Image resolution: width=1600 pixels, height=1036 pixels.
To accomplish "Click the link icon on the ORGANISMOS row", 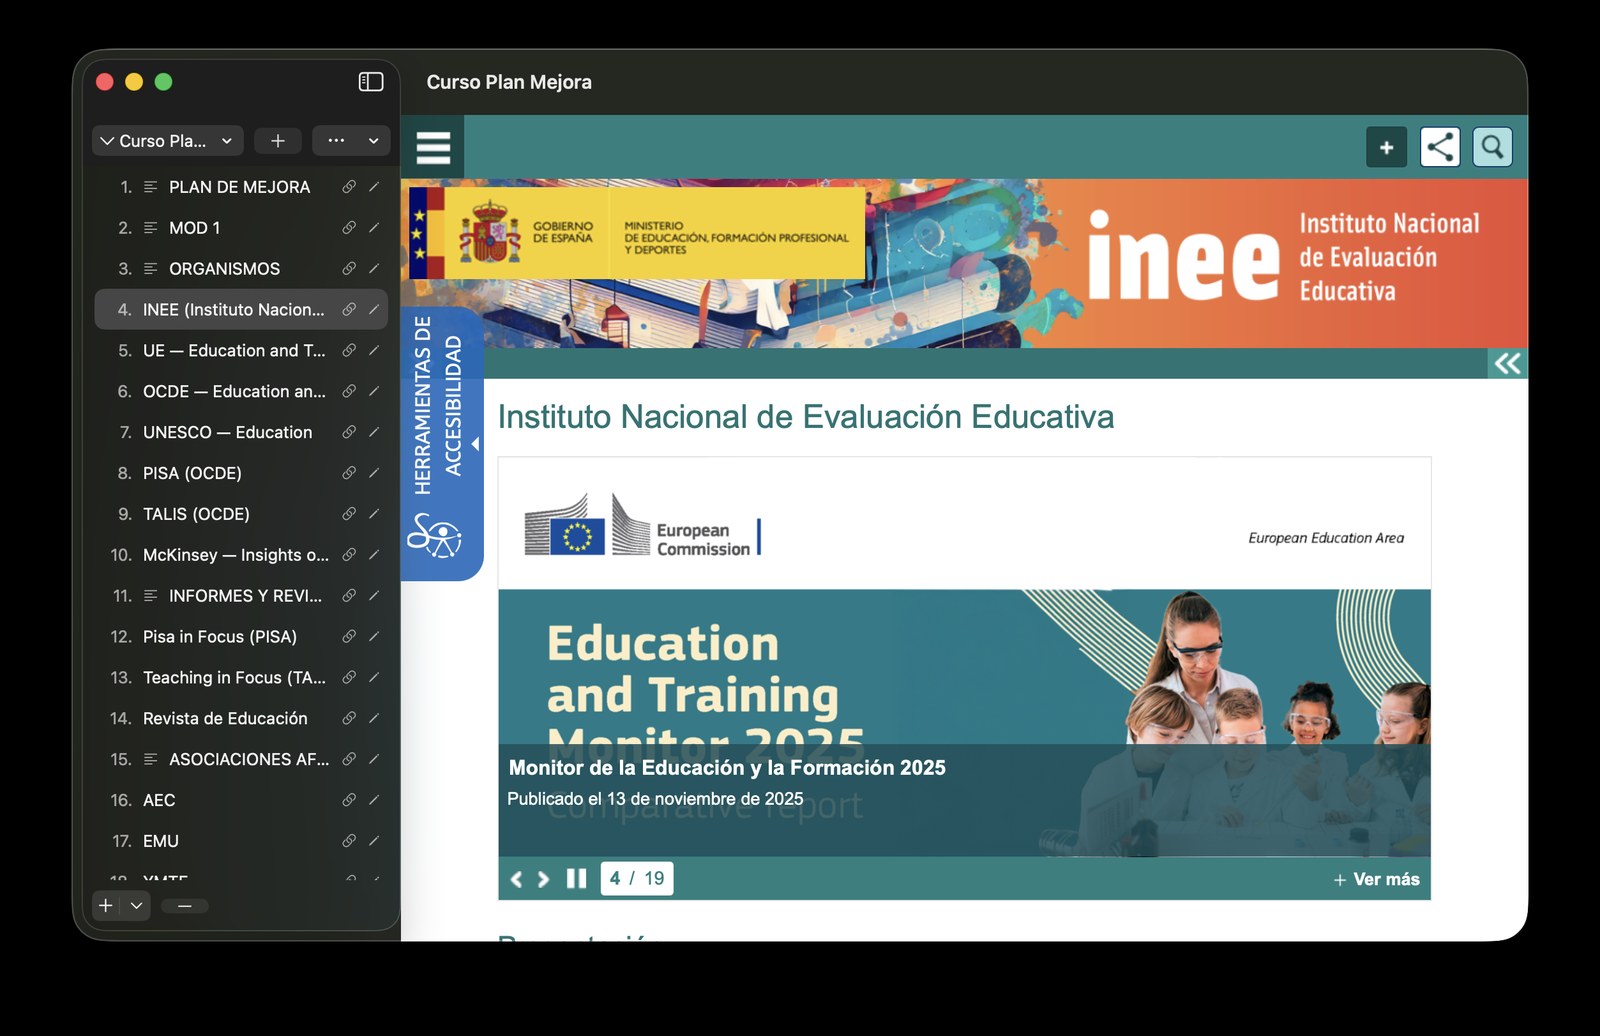I will tap(349, 269).
